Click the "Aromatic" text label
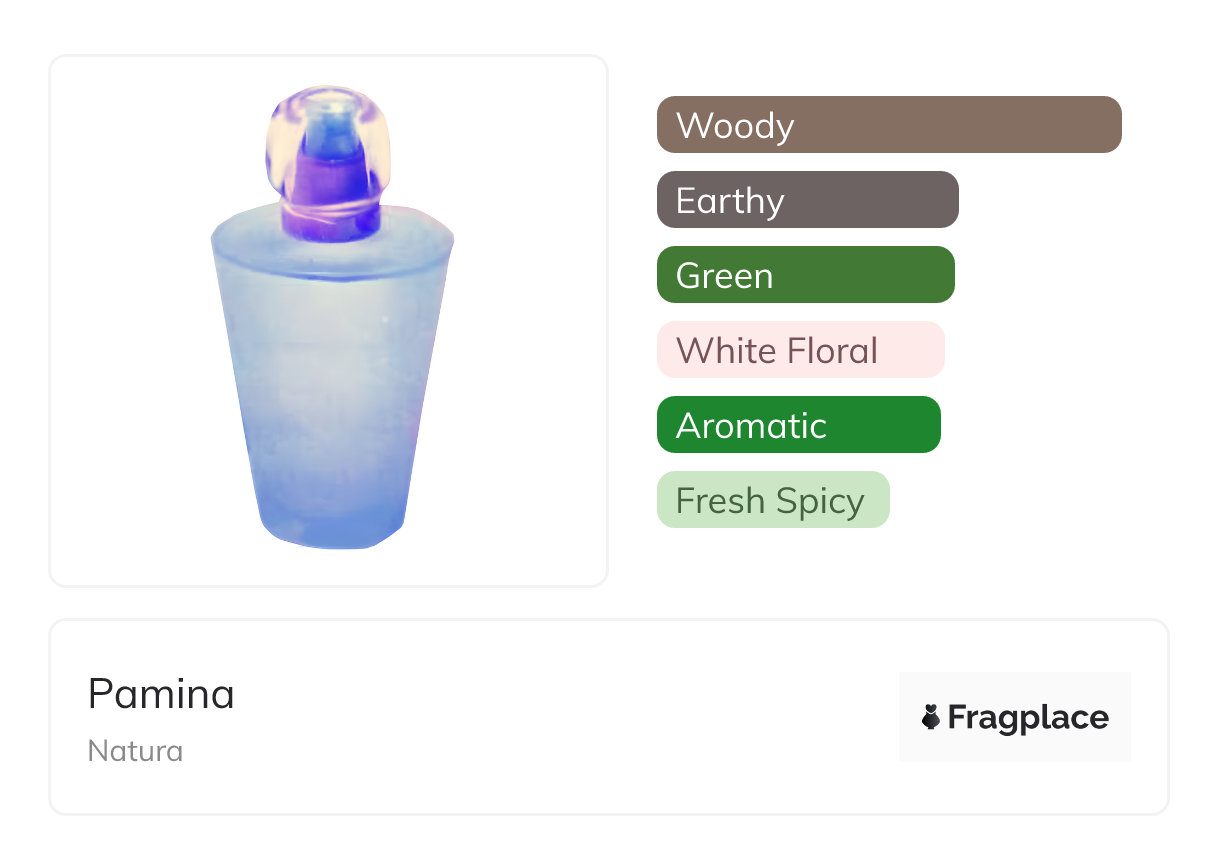The image size is (1218, 864). [x=751, y=426]
